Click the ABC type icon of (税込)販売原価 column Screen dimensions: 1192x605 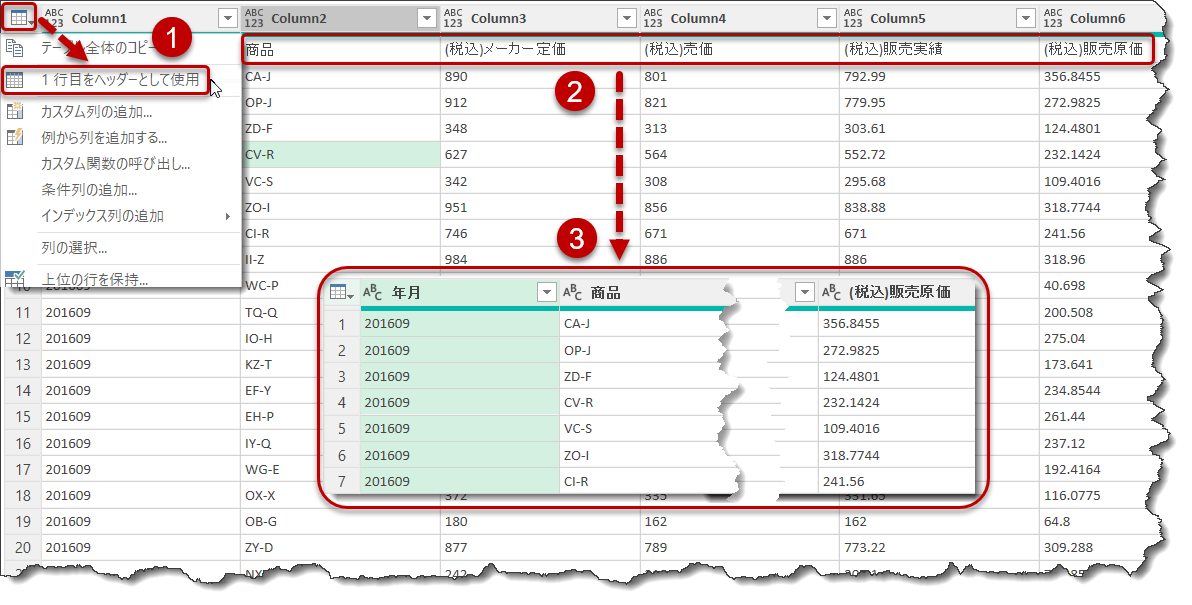pyautogui.click(x=832, y=292)
